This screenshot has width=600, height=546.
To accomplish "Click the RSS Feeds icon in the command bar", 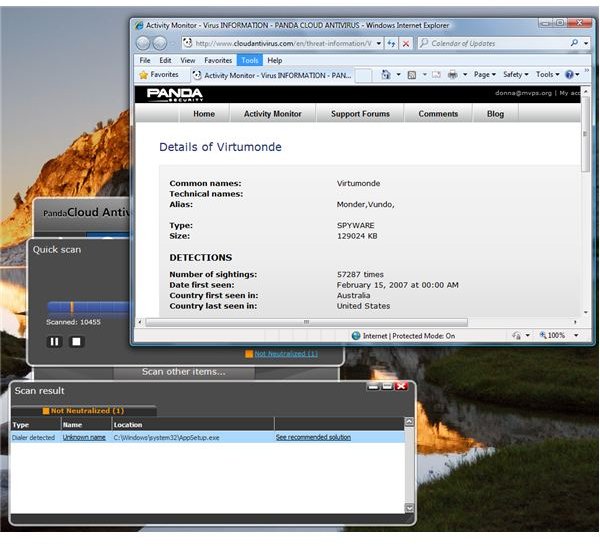I will 412,75.
